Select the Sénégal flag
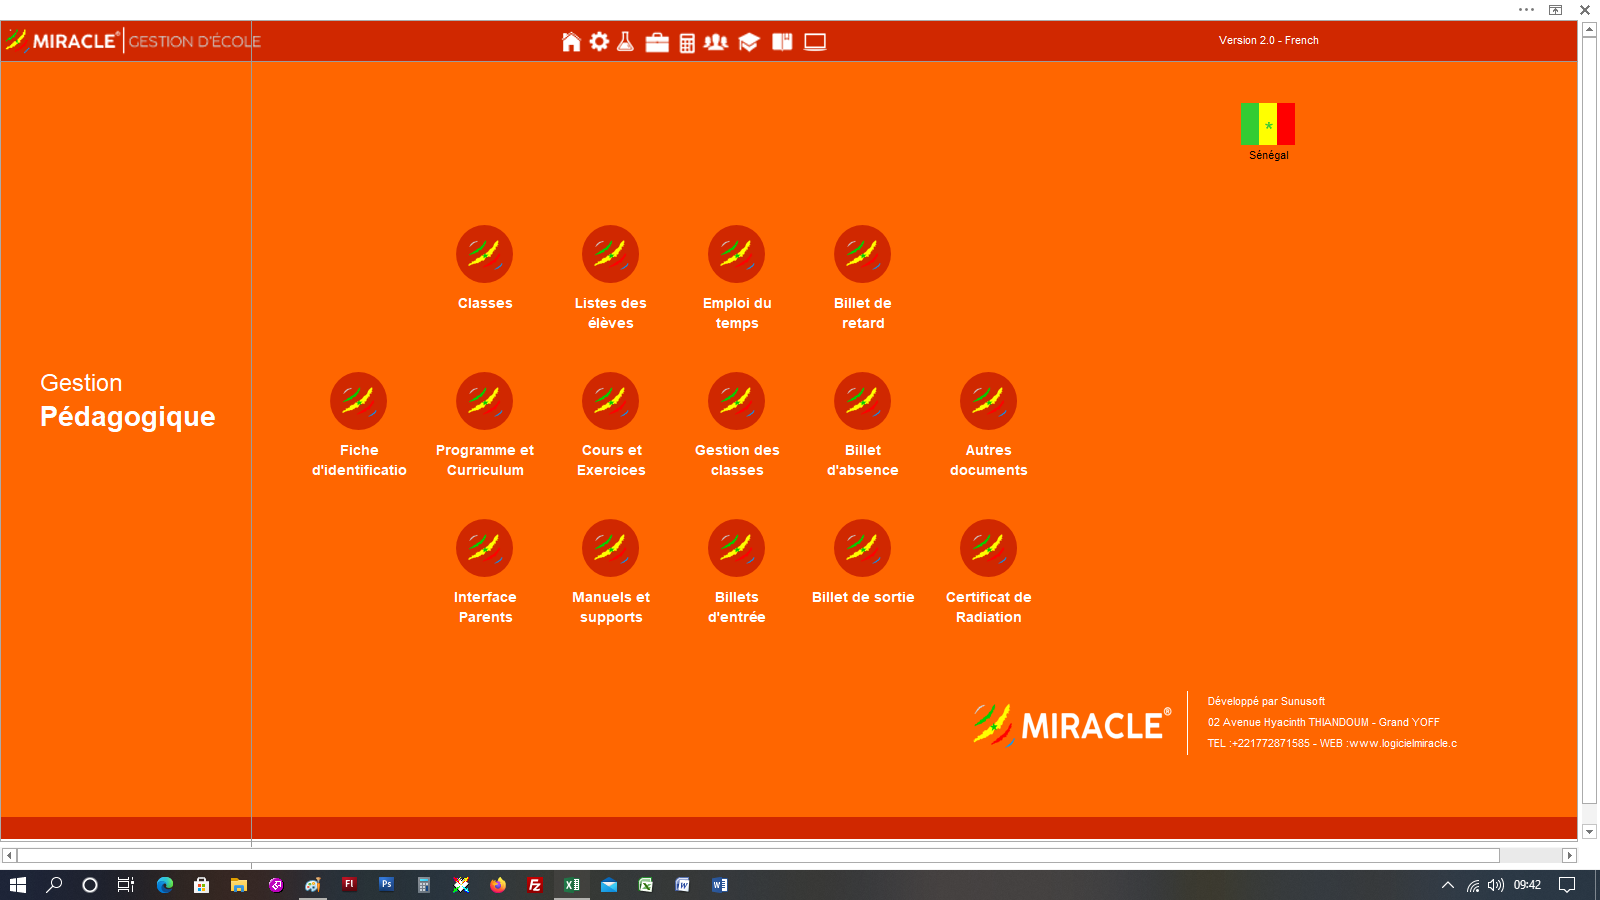The width and height of the screenshot is (1600, 900). (x=1268, y=124)
